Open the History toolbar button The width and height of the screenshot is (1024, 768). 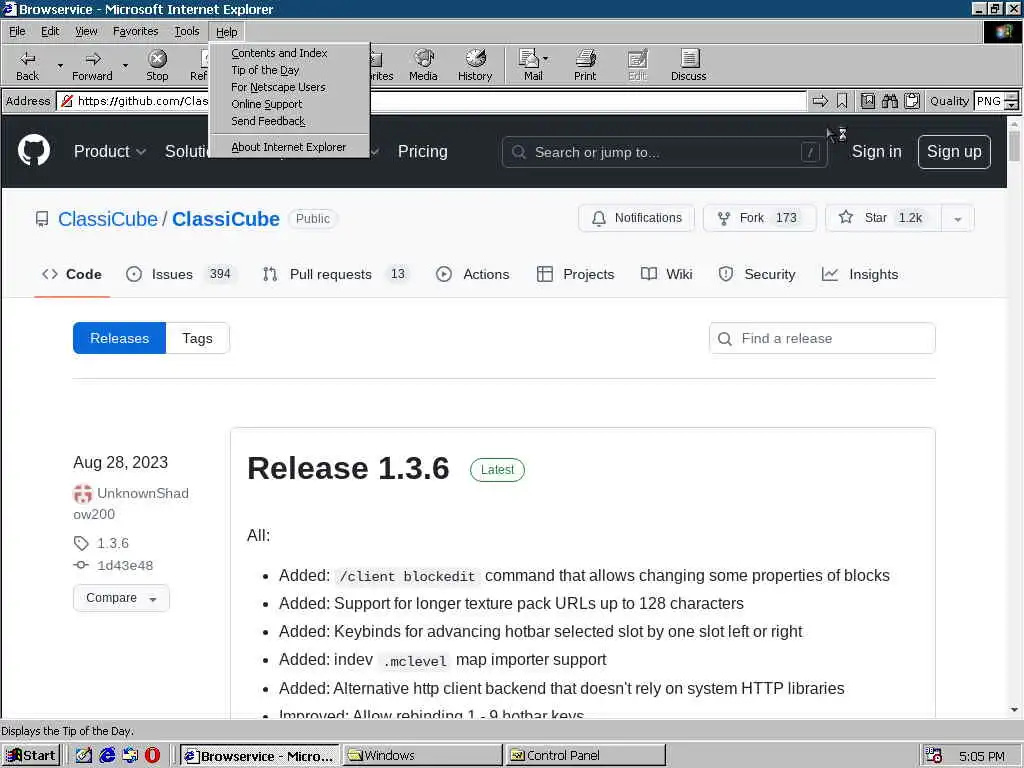(475, 65)
